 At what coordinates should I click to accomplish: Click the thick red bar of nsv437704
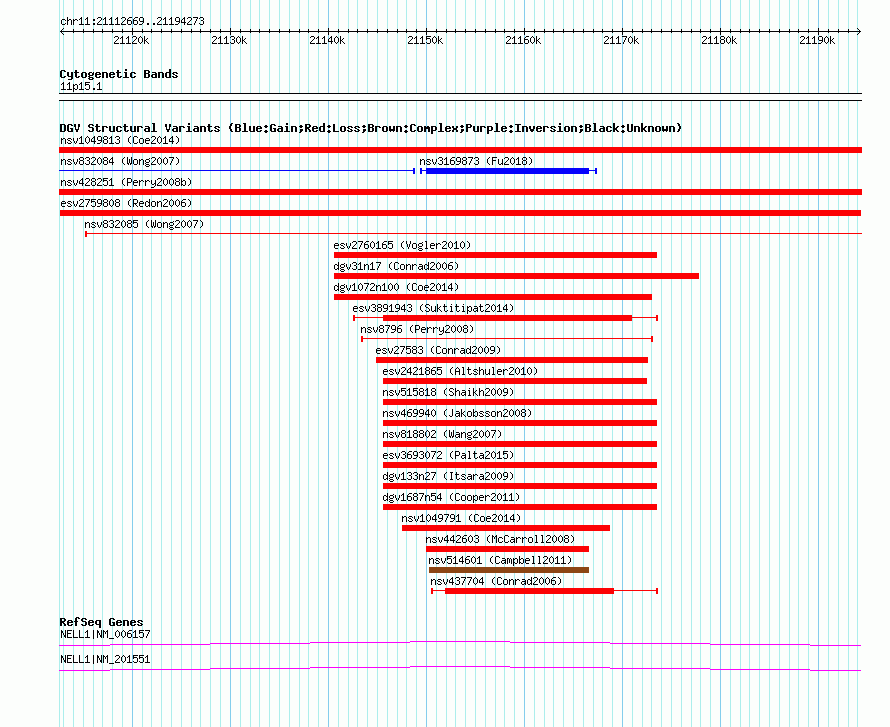click(530, 591)
